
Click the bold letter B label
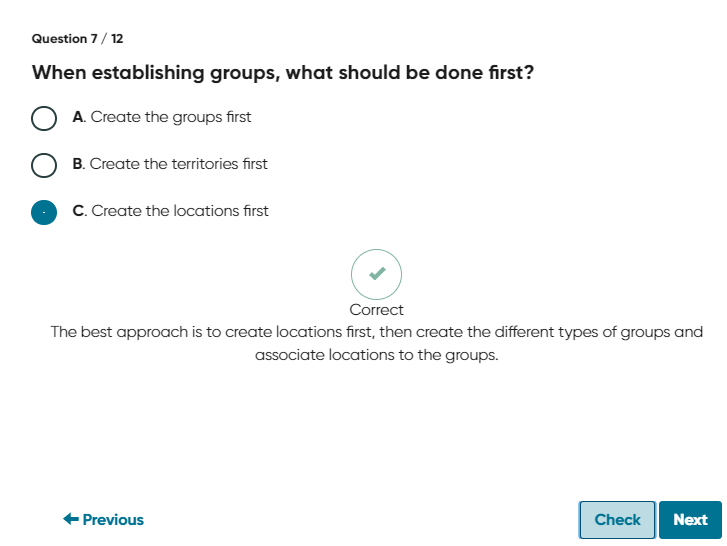point(78,164)
